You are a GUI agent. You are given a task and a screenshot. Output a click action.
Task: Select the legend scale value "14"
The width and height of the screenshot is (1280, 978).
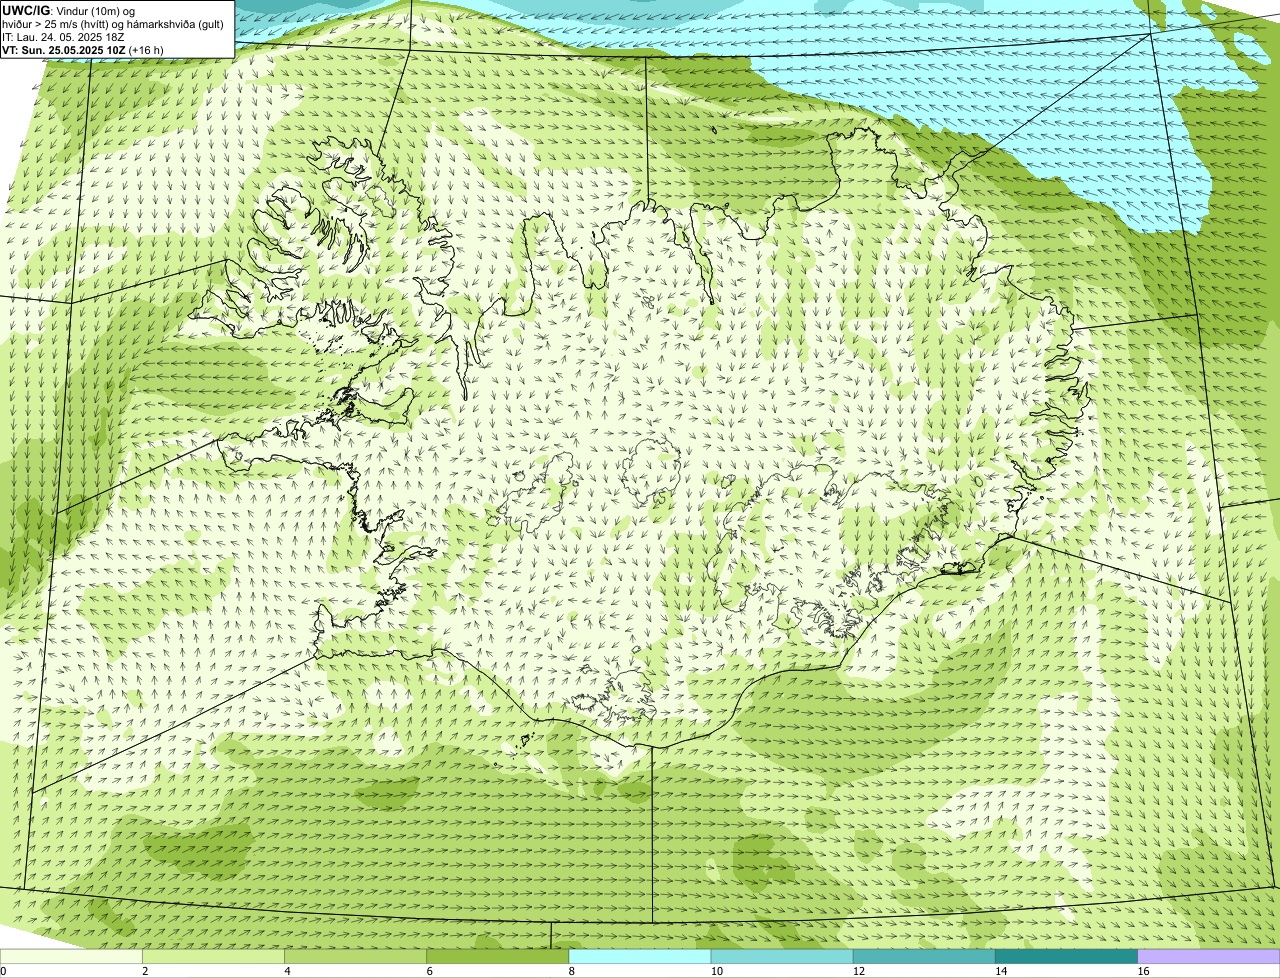click(1001, 971)
